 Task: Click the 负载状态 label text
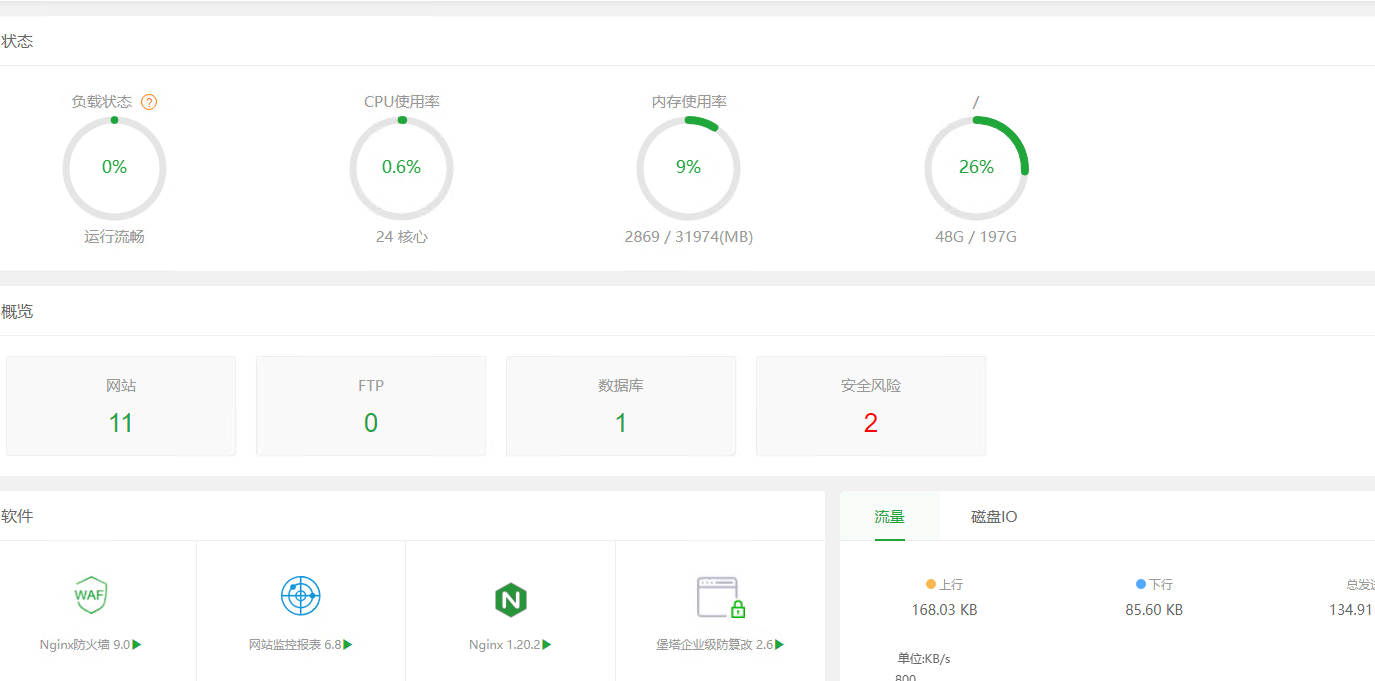[102, 102]
